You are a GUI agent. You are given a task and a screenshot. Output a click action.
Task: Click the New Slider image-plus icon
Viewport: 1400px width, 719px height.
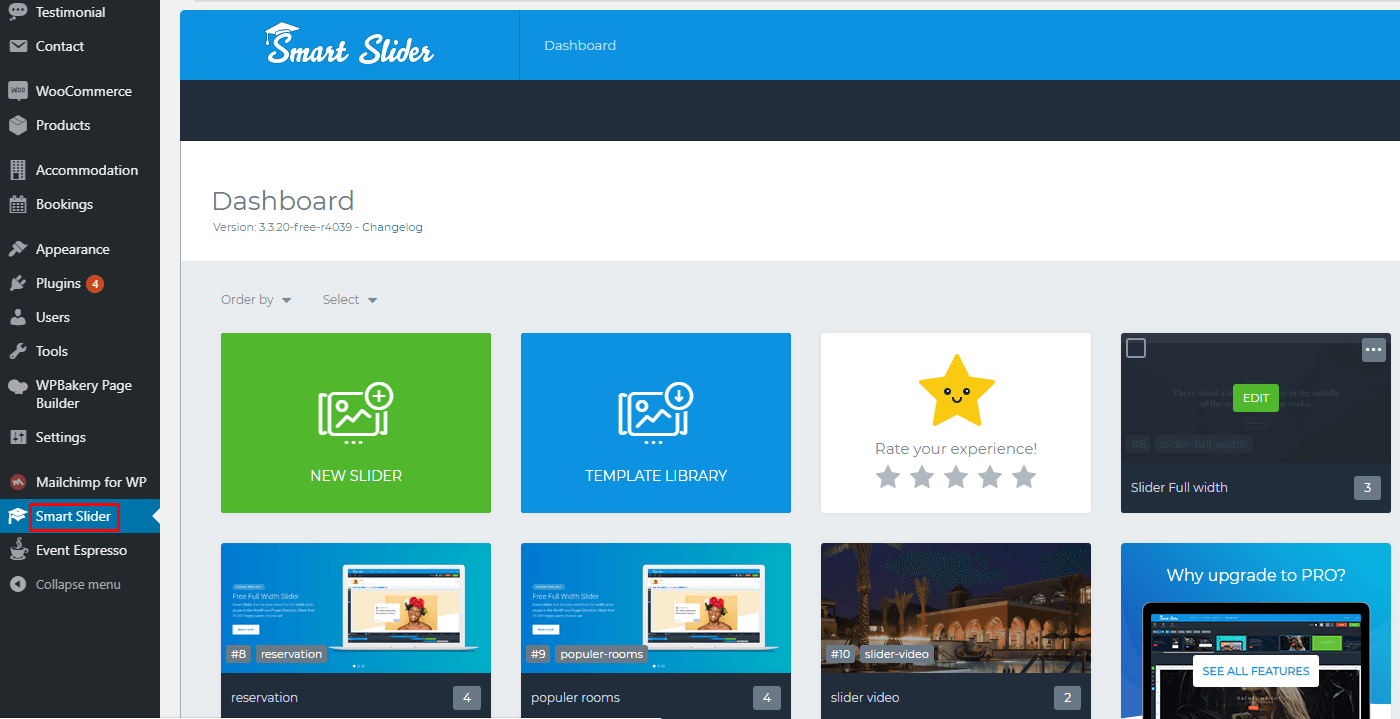355,412
